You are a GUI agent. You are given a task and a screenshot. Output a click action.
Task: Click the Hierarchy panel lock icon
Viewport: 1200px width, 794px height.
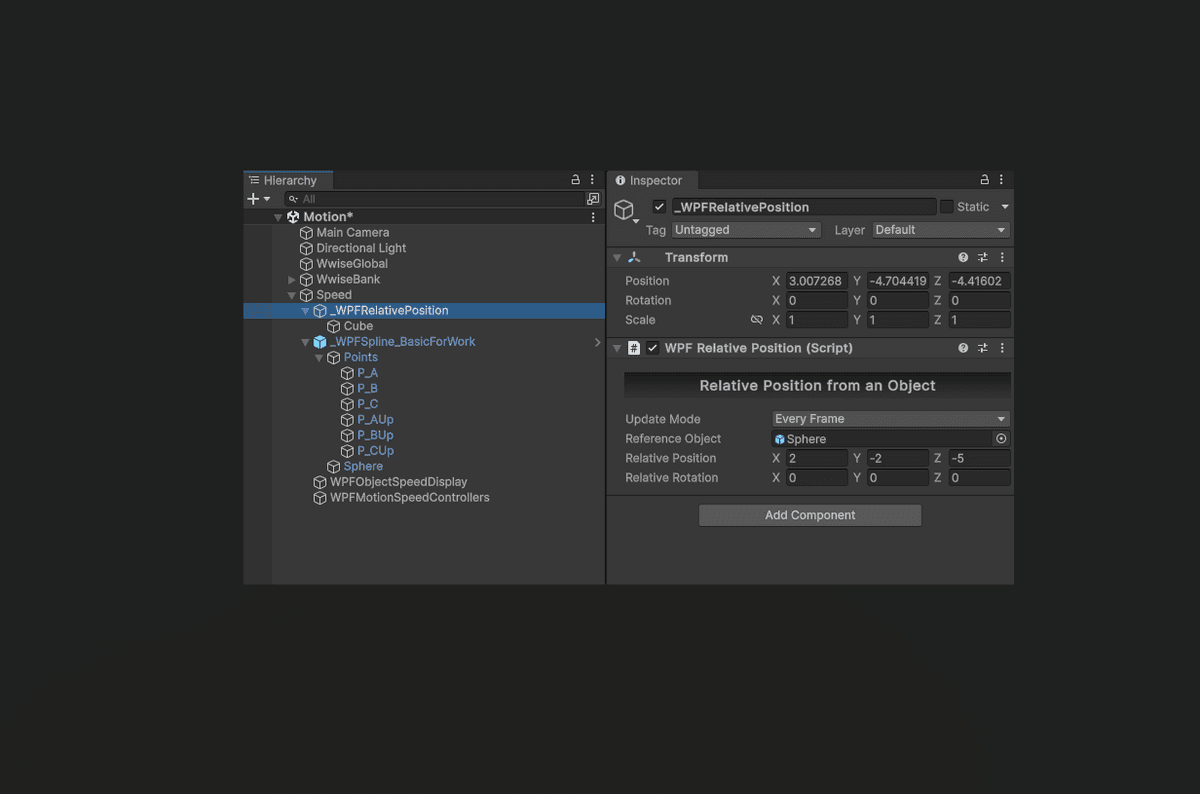click(x=575, y=180)
